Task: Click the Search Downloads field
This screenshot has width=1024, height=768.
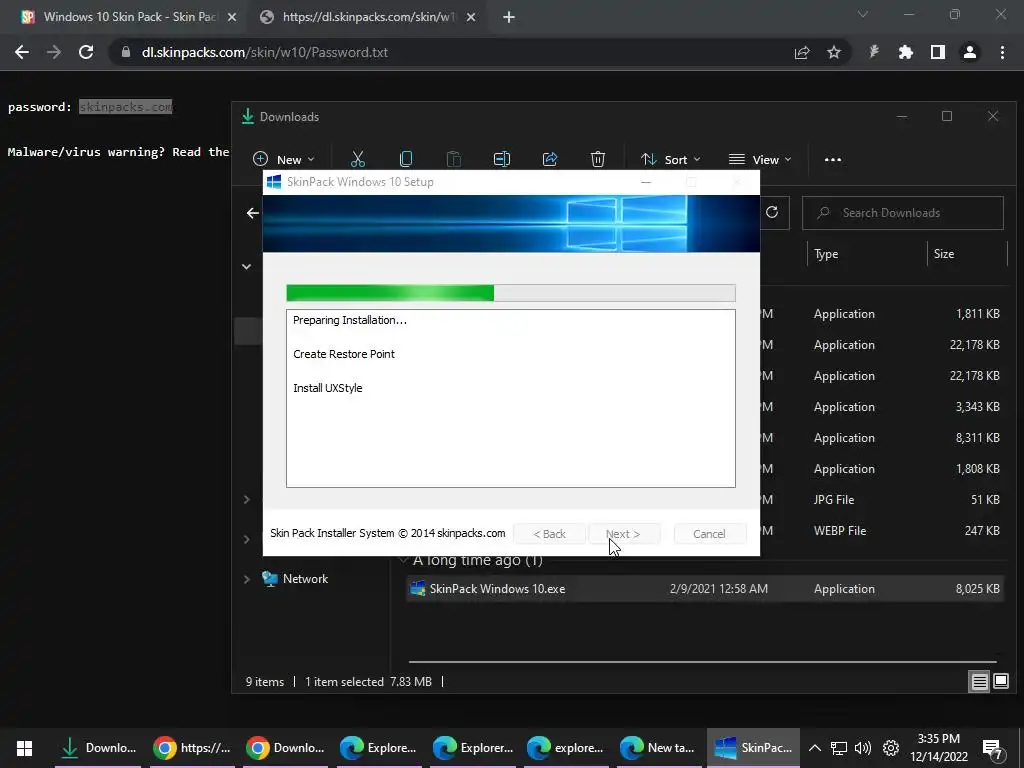Action: [903, 213]
